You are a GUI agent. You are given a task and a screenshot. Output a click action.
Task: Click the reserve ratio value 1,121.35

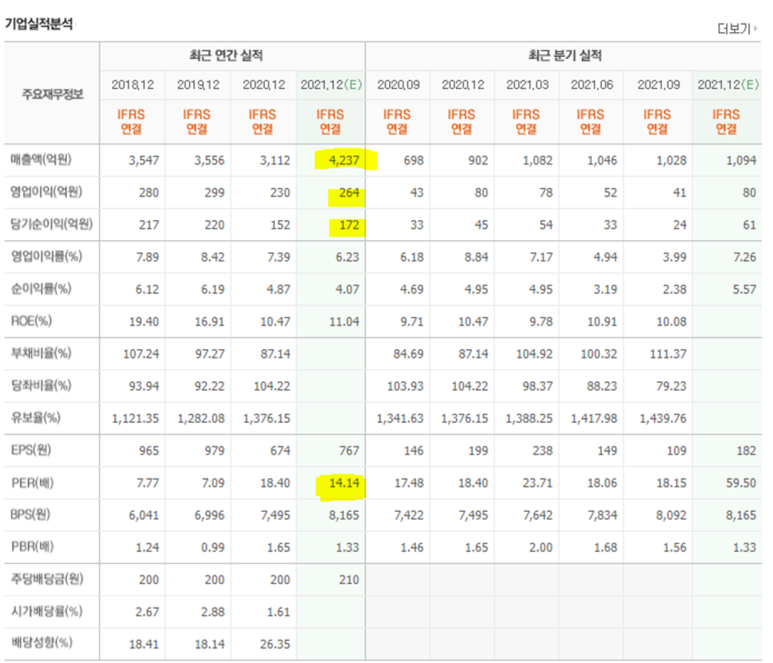point(136,419)
